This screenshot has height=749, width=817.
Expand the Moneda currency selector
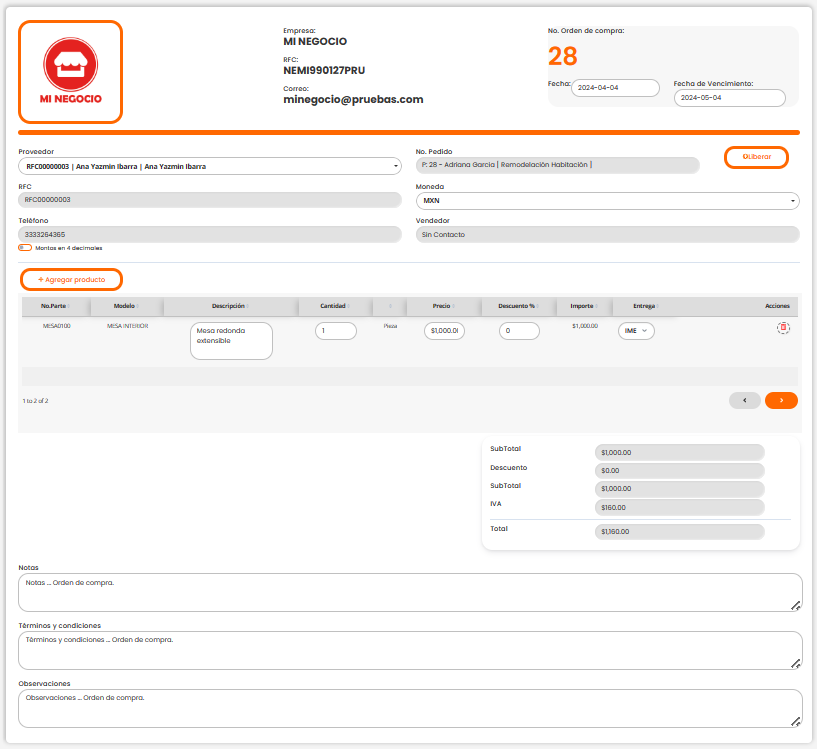[x=607, y=201]
